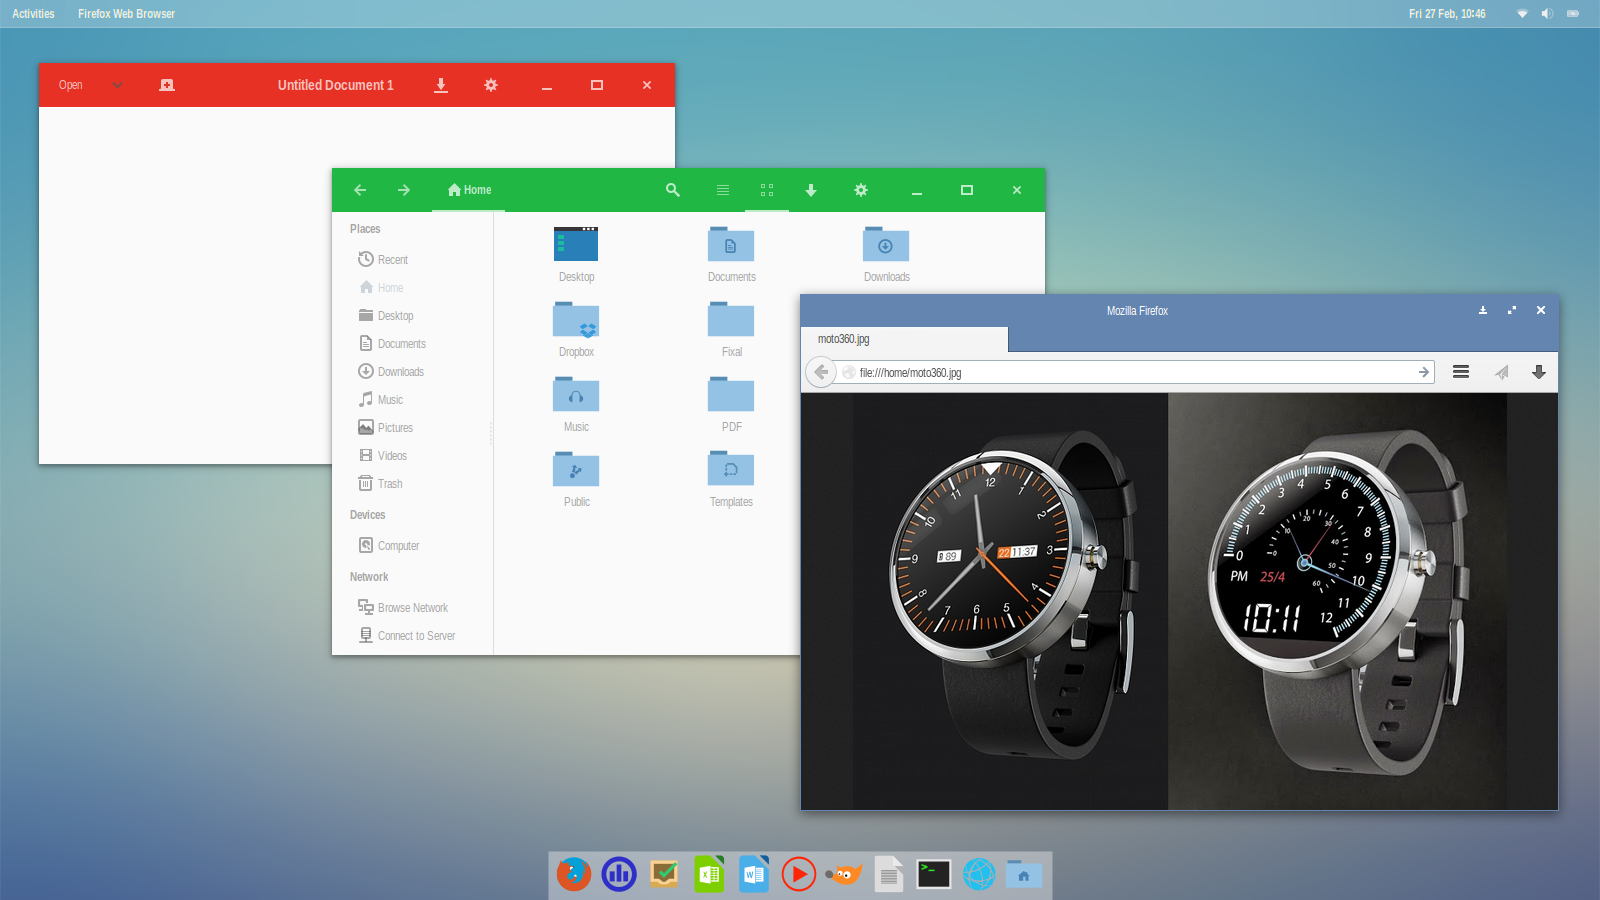Select the Fixal folder
The width and height of the screenshot is (1600, 900).
click(x=731, y=320)
